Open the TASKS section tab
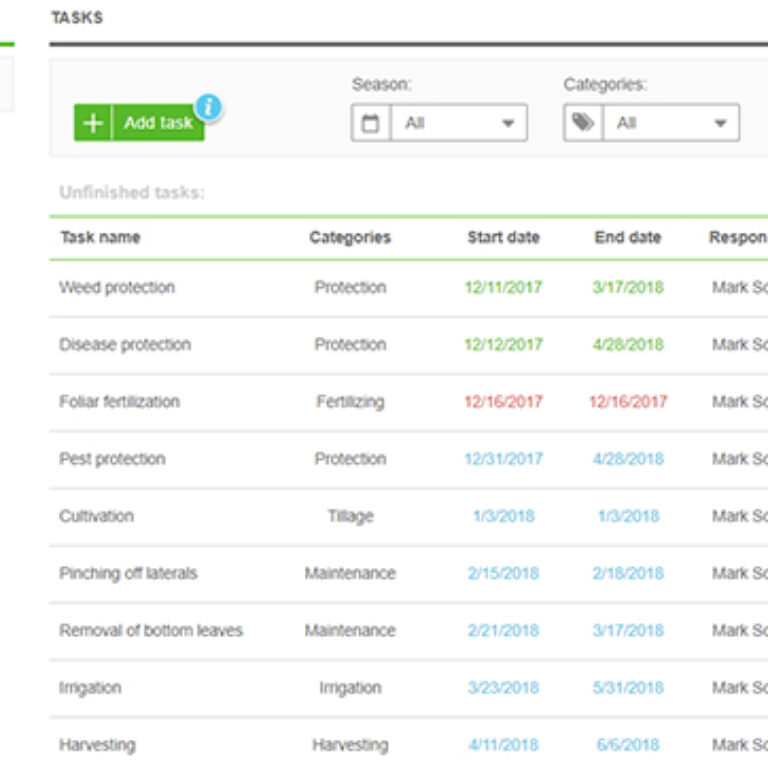Image resolution: width=768 pixels, height=768 pixels. [77, 18]
